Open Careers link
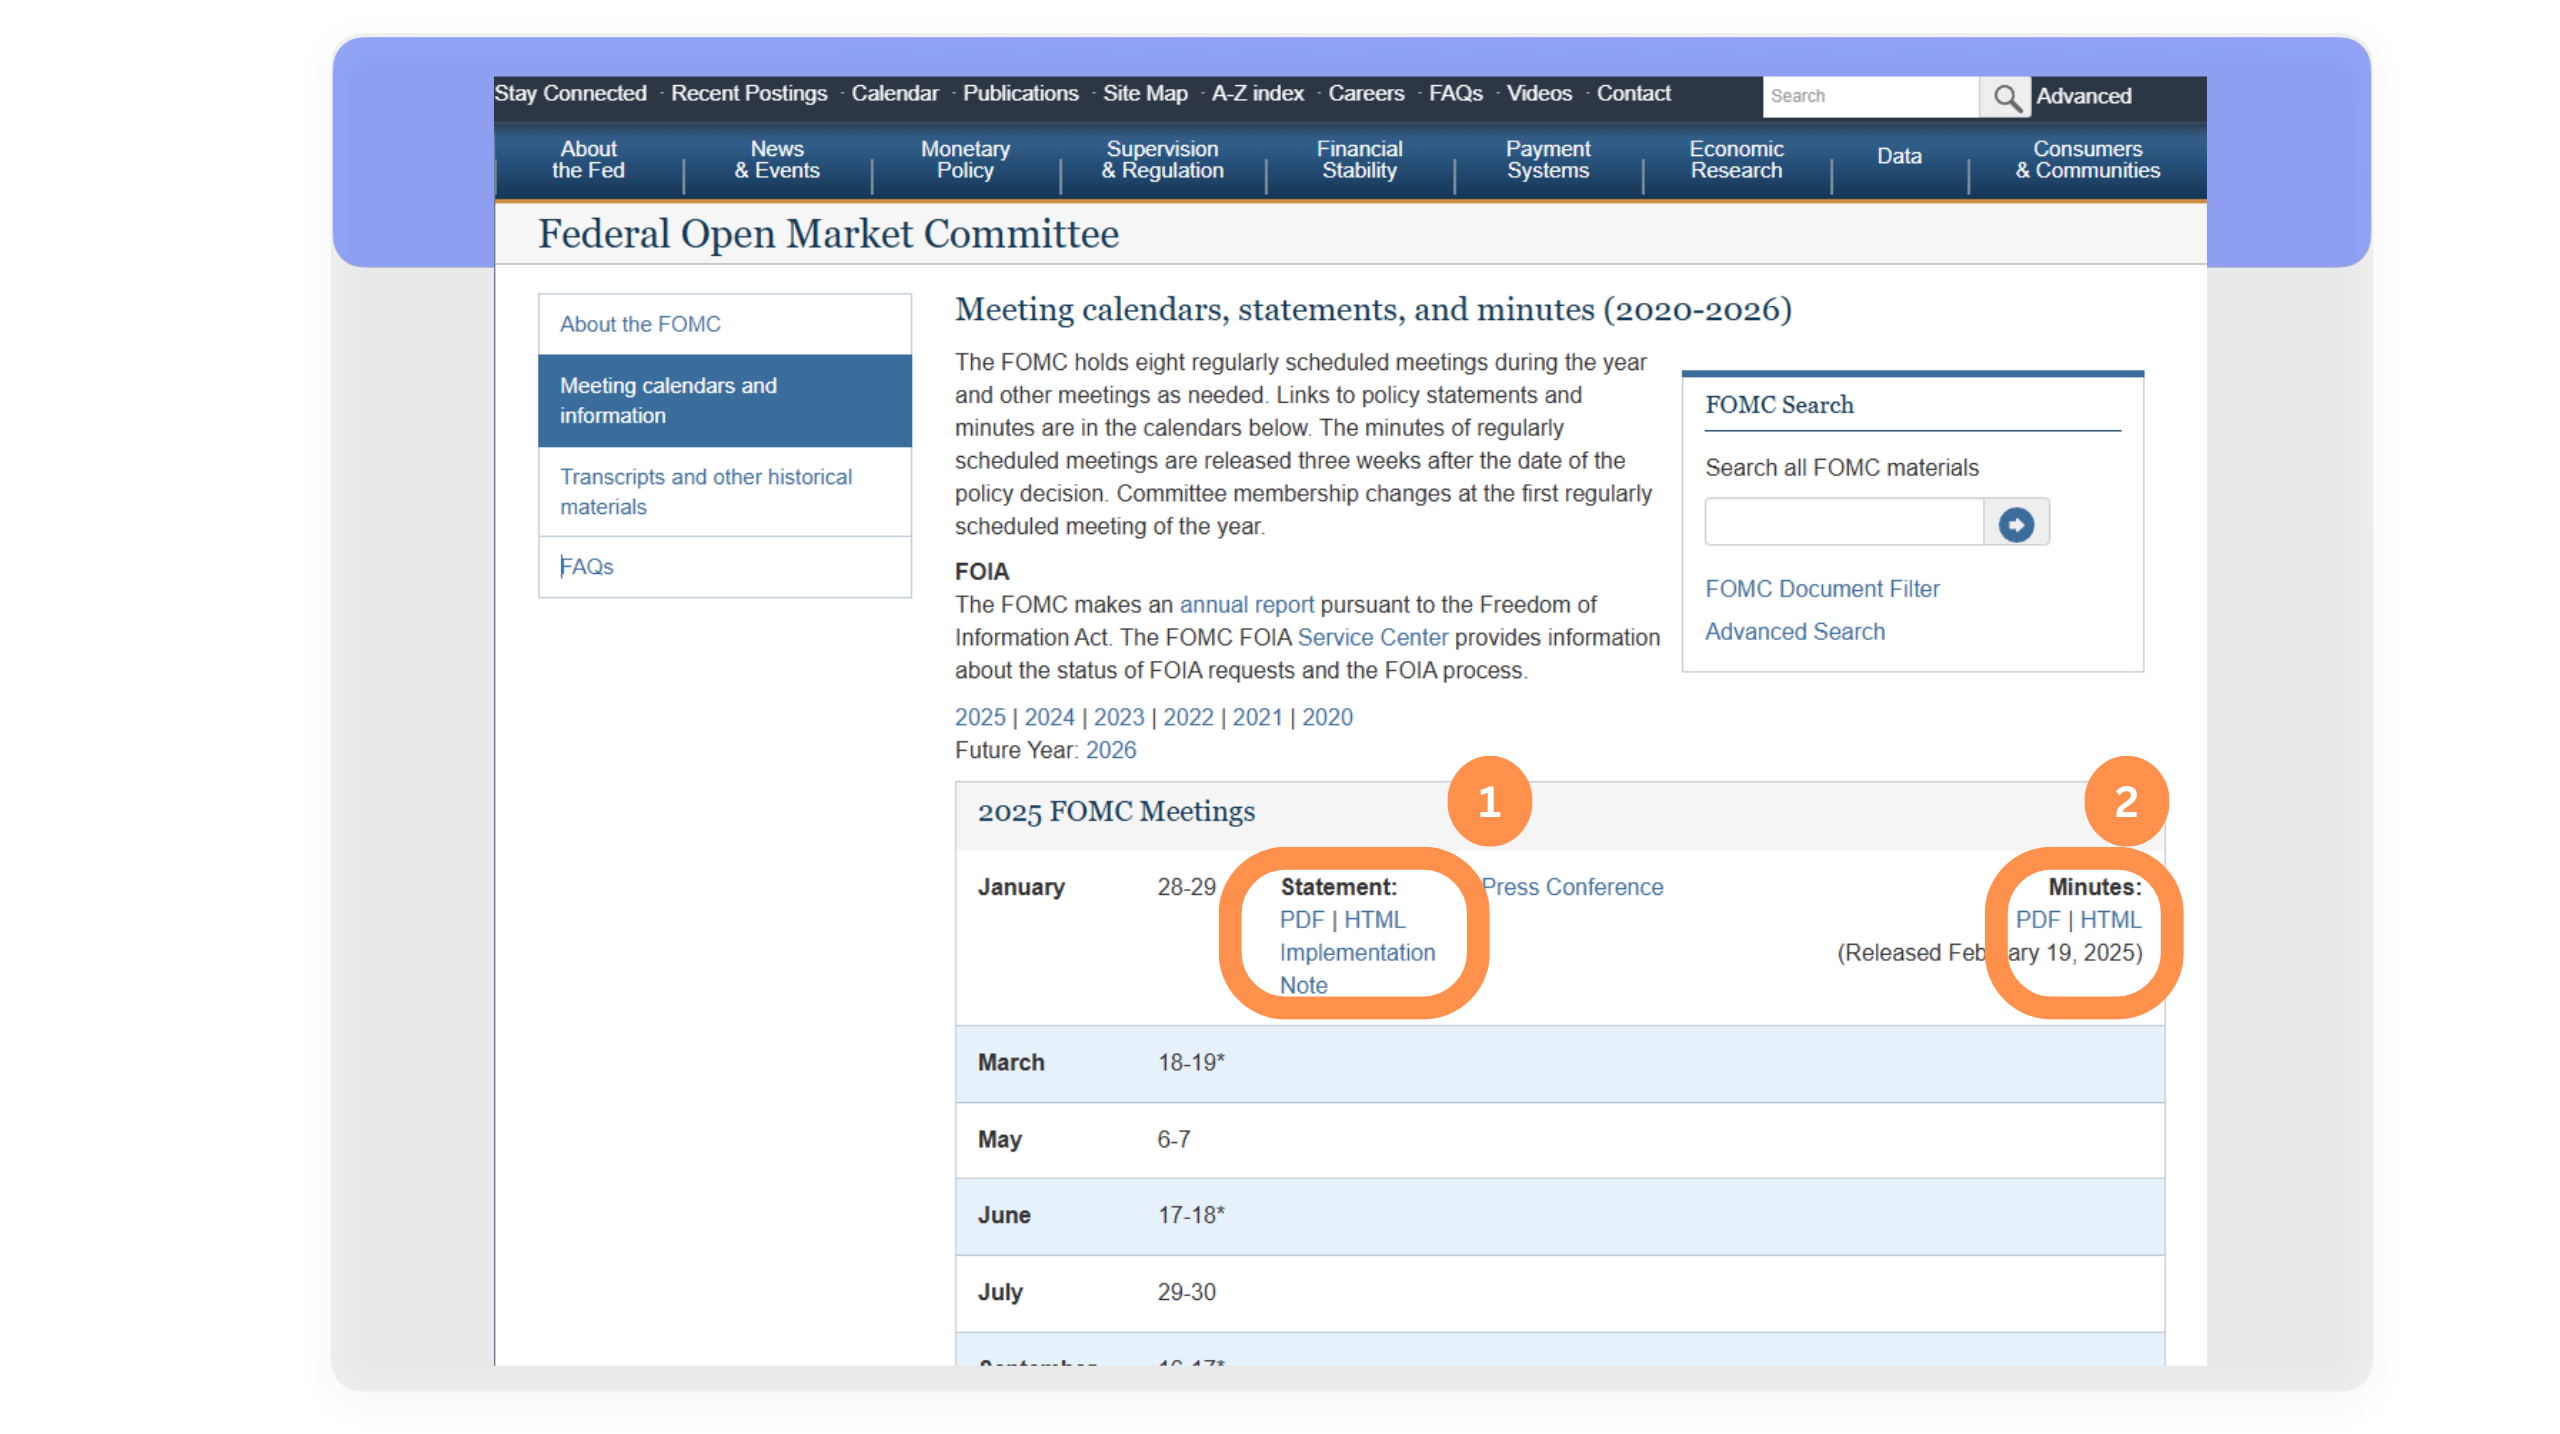The width and height of the screenshot is (2560, 1434). (x=1366, y=93)
